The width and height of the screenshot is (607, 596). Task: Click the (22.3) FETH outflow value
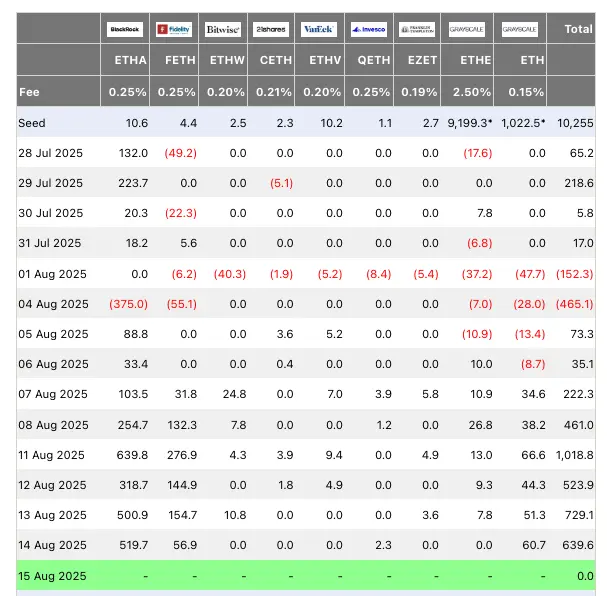(x=181, y=213)
